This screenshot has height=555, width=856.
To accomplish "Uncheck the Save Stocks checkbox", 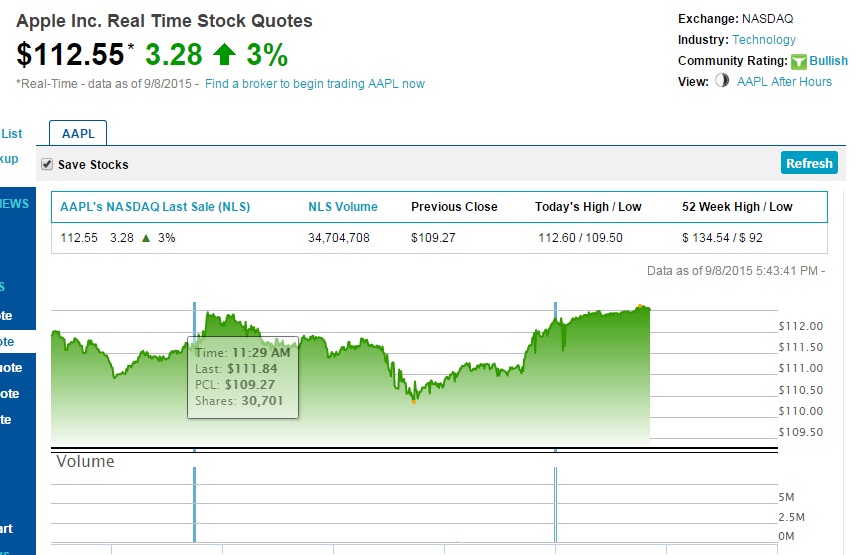I will click(x=47, y=164).
